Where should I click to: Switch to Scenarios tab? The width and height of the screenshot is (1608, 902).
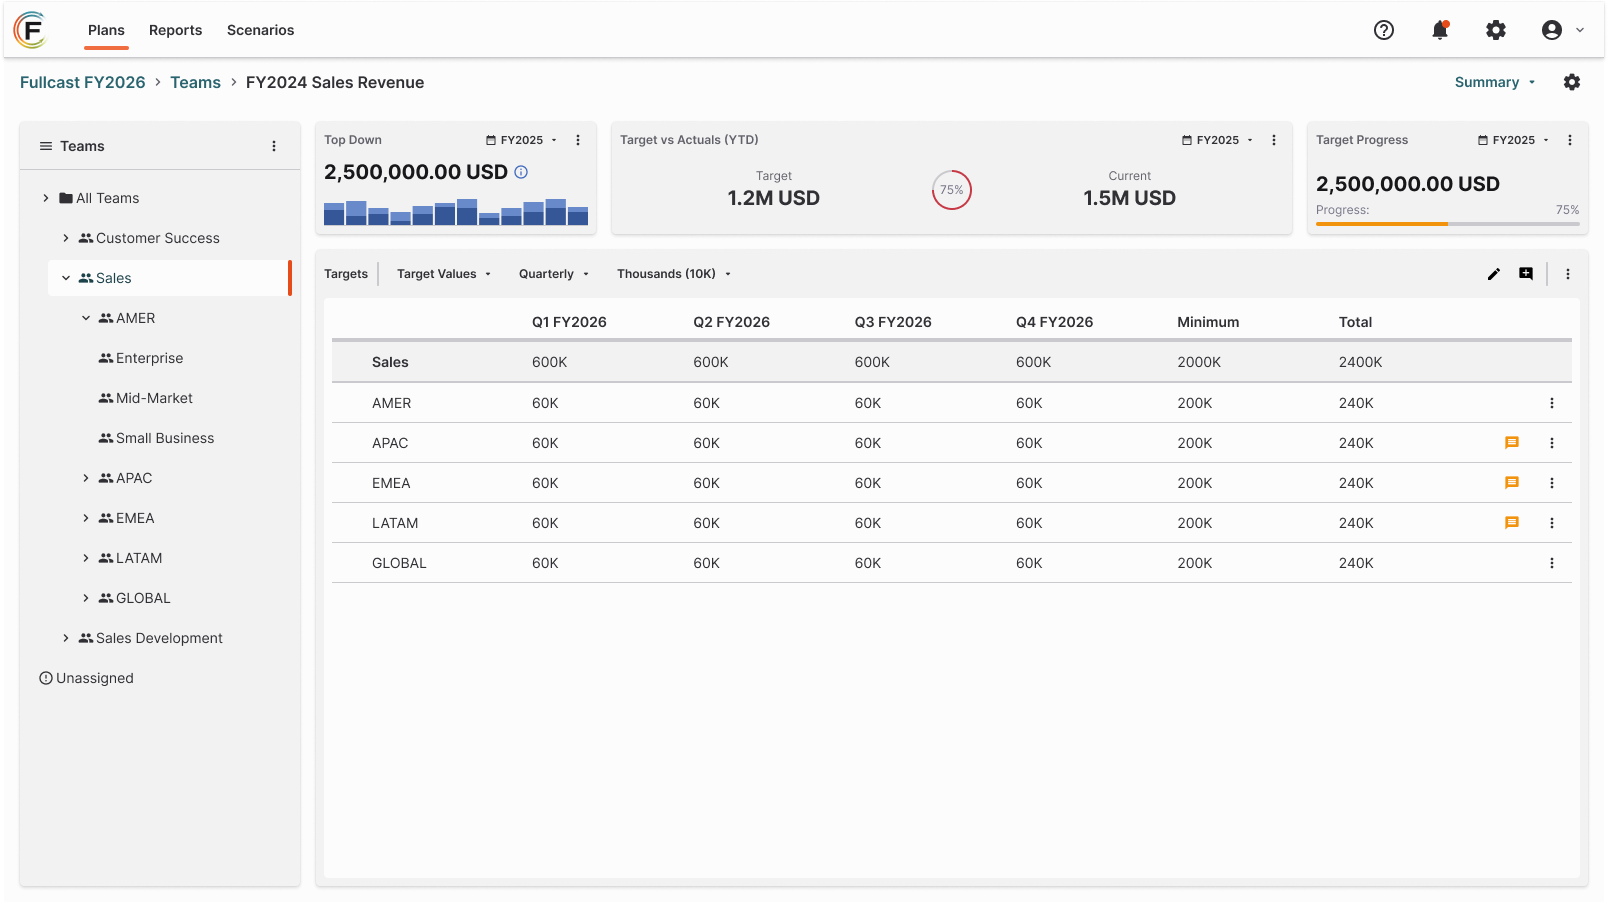click(x=260, y=30)
